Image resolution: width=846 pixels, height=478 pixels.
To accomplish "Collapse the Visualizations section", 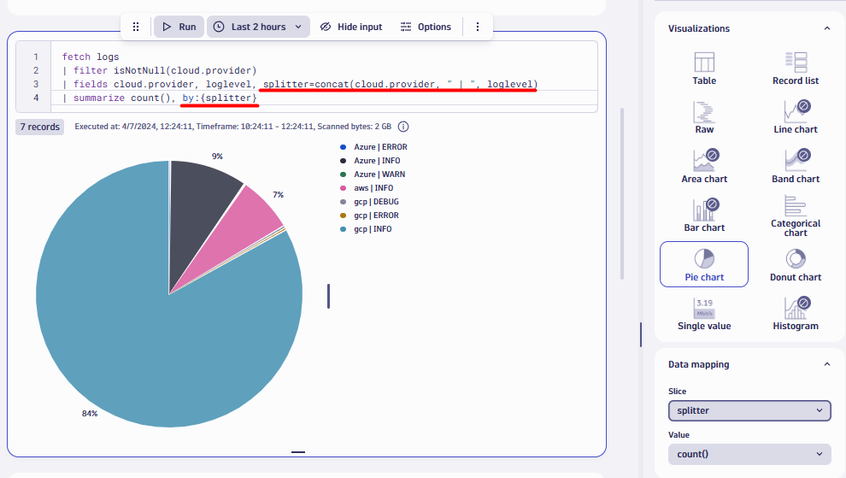I will point(826,29).
